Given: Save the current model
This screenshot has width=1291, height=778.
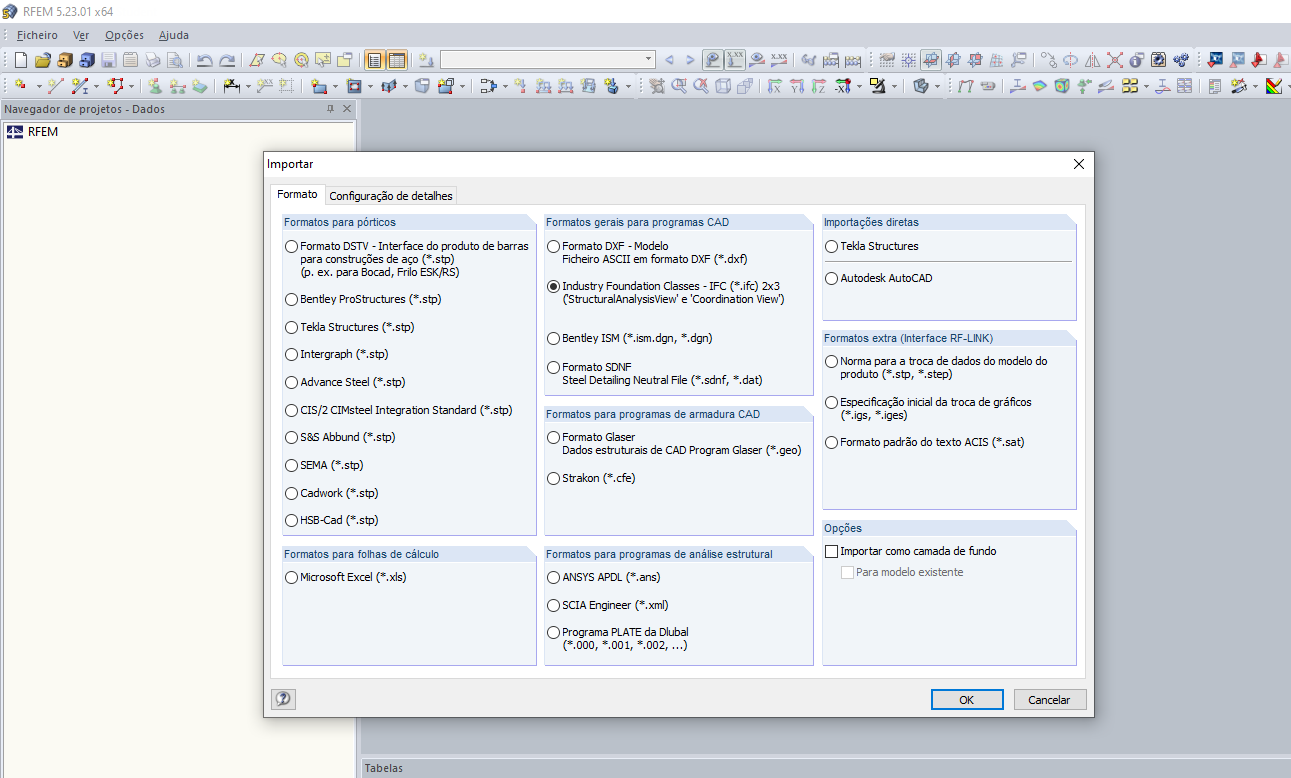Looking at the screenshot, I should pos(107,60).
